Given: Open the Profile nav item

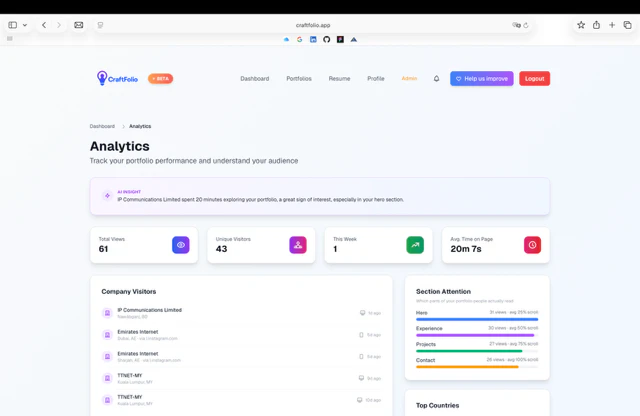Looking at the screenshot, I should [376, 78].
